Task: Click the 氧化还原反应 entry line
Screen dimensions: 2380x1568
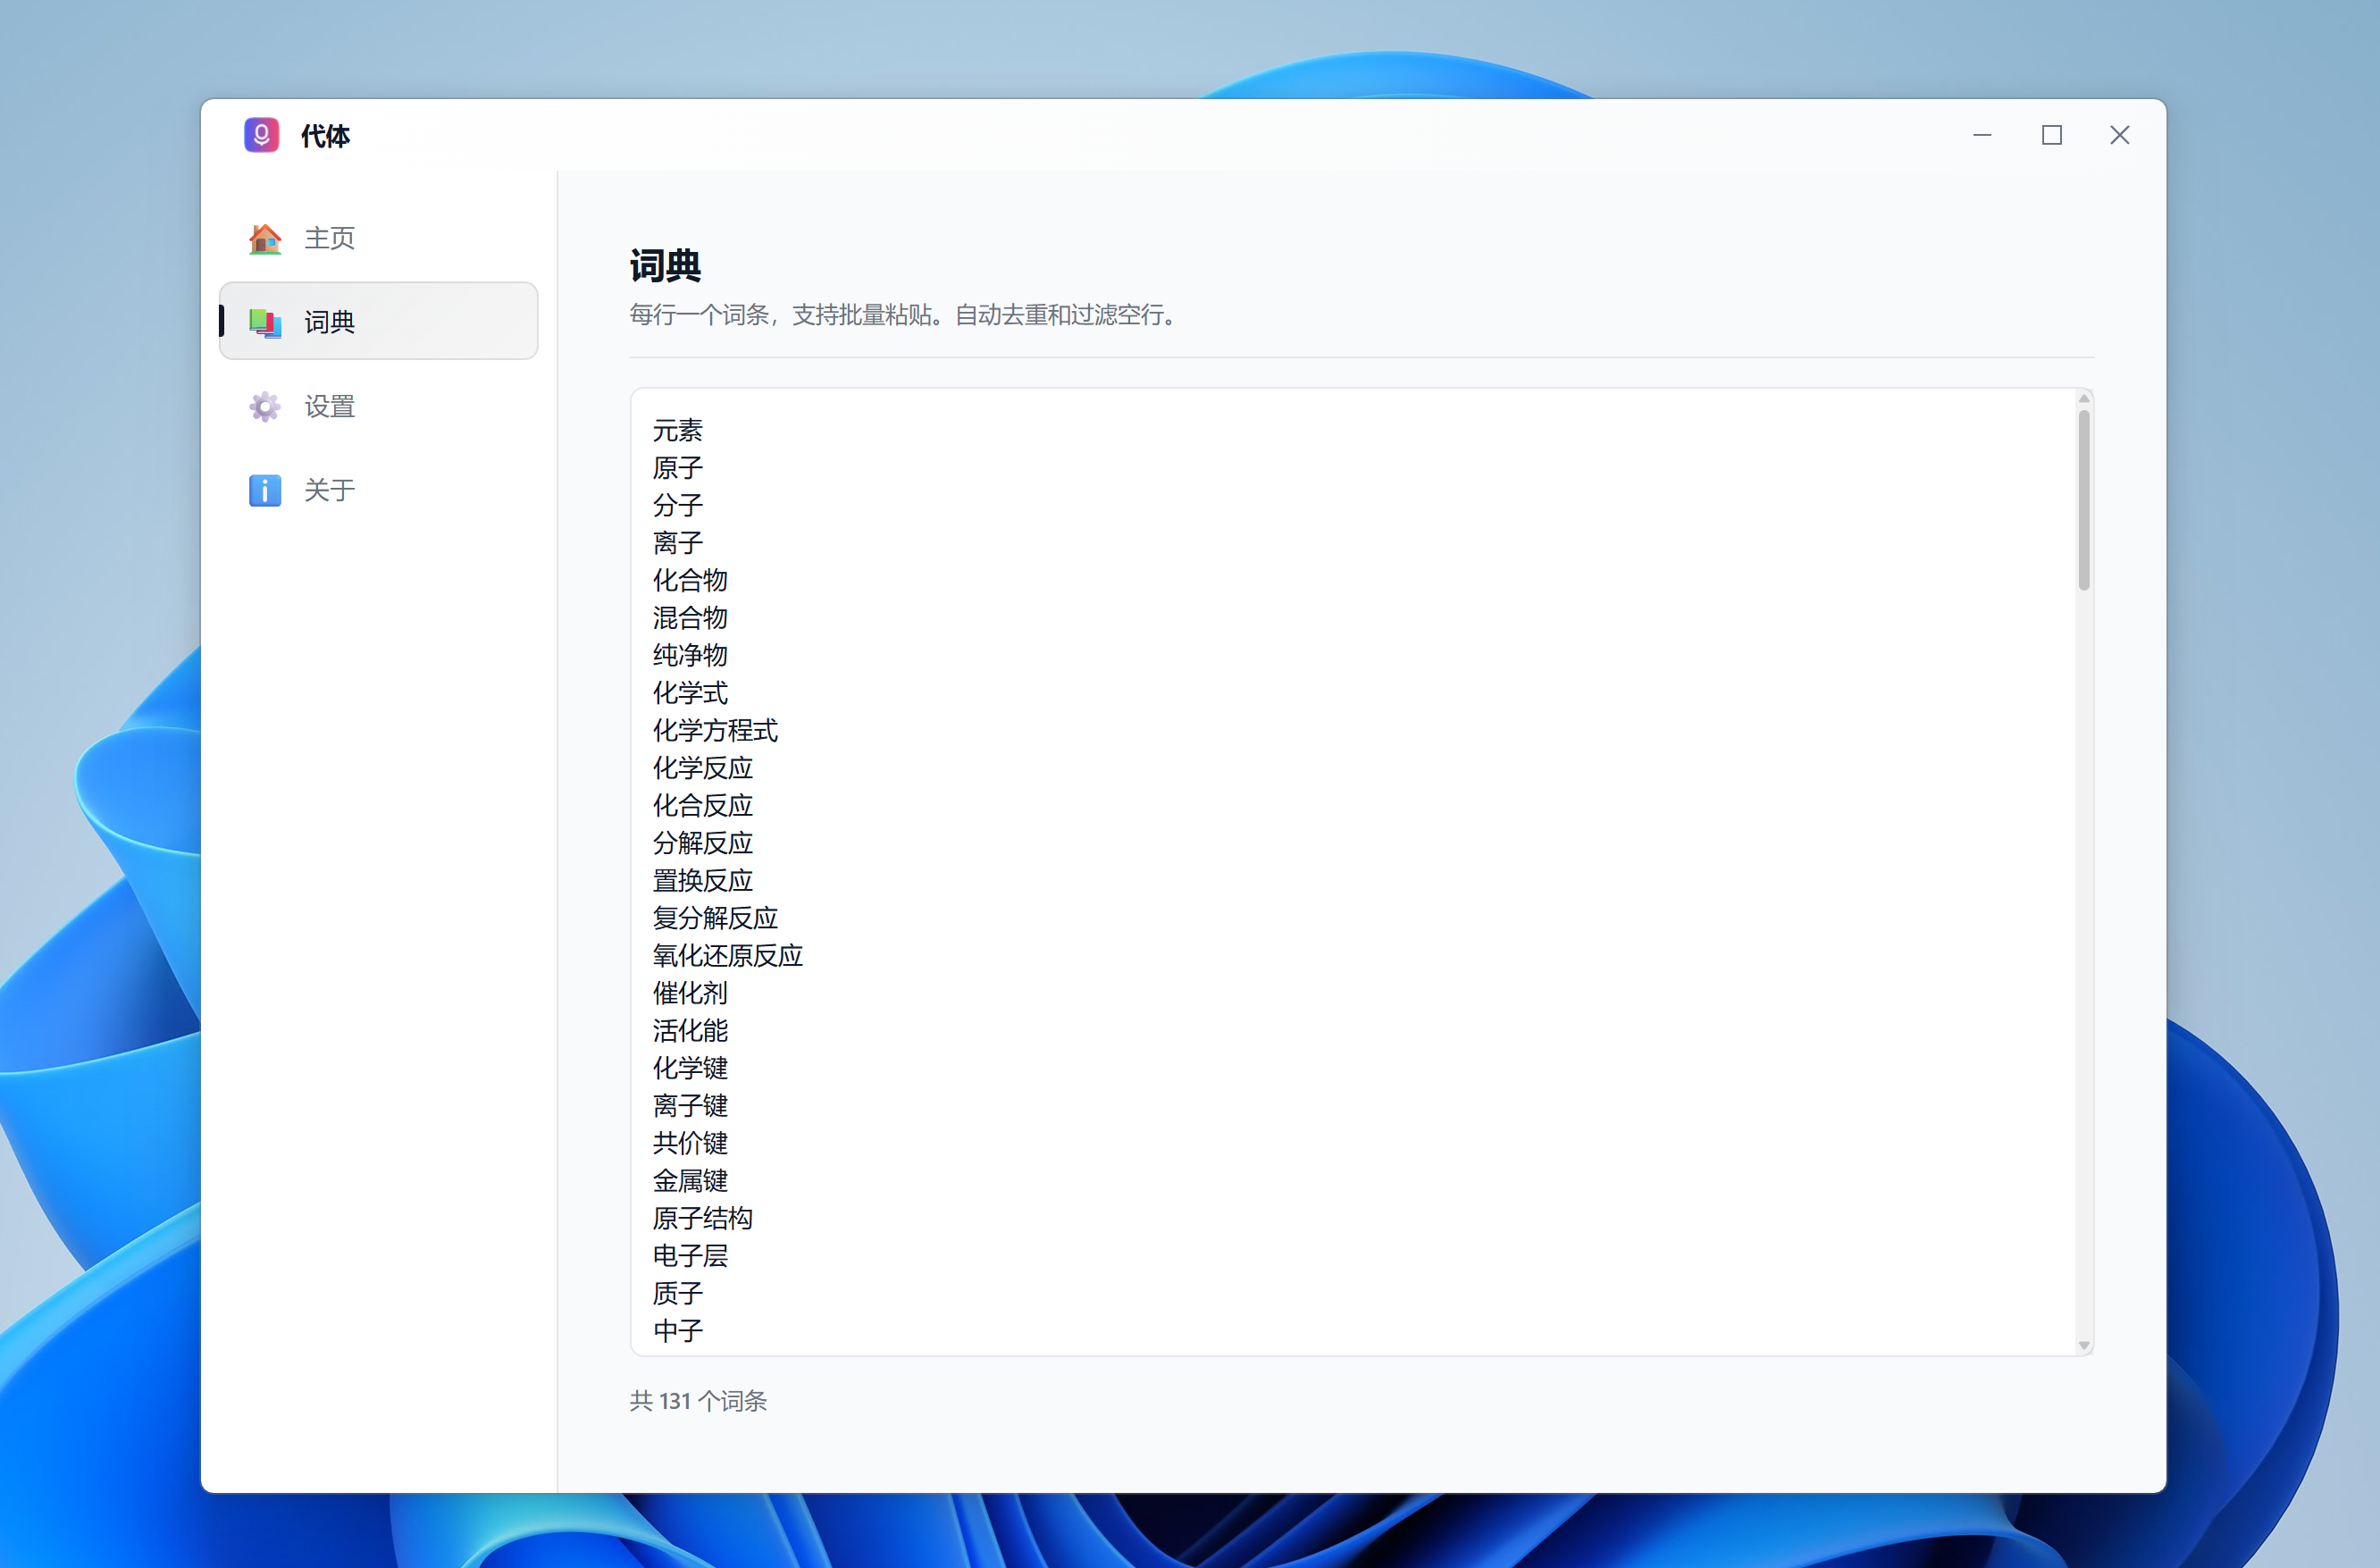Action: pos(728,956)
